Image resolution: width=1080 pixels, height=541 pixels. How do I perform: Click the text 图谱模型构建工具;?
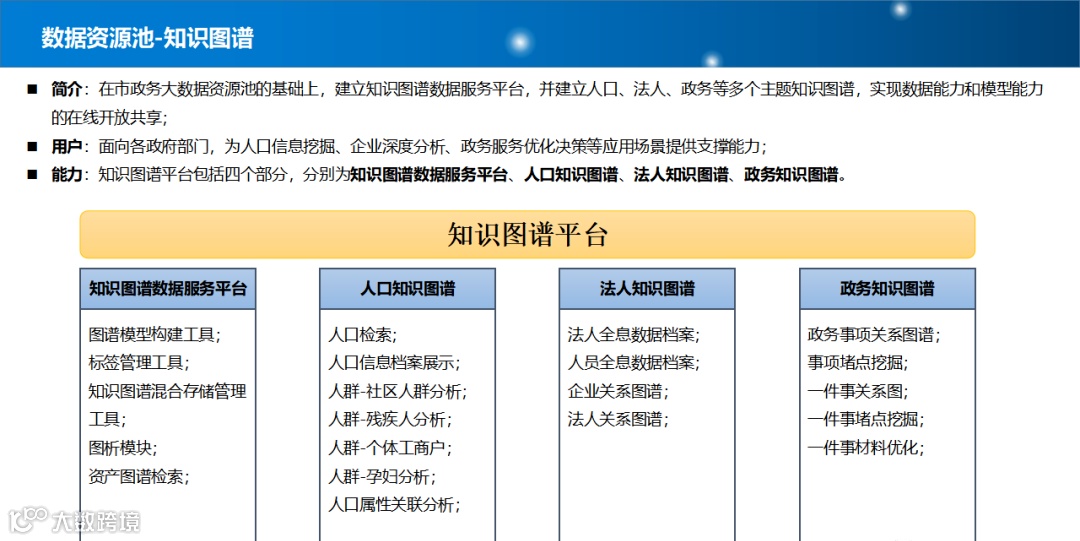point(155,336)
